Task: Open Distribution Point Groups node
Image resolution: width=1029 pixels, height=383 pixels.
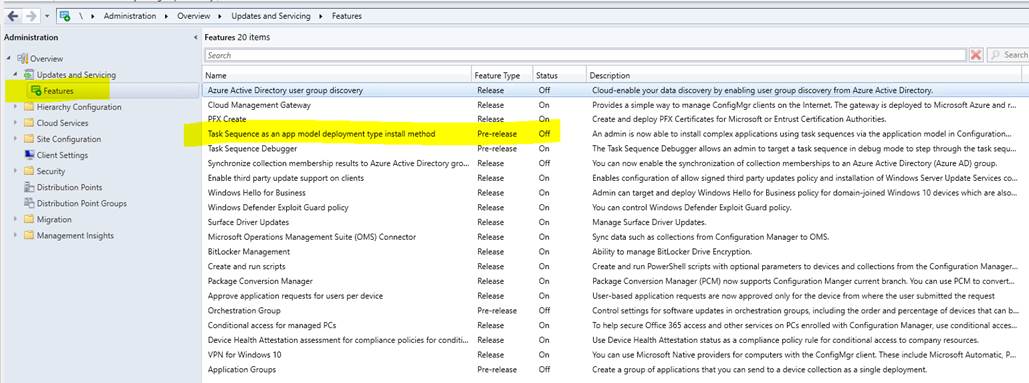Action: point(81,203)
